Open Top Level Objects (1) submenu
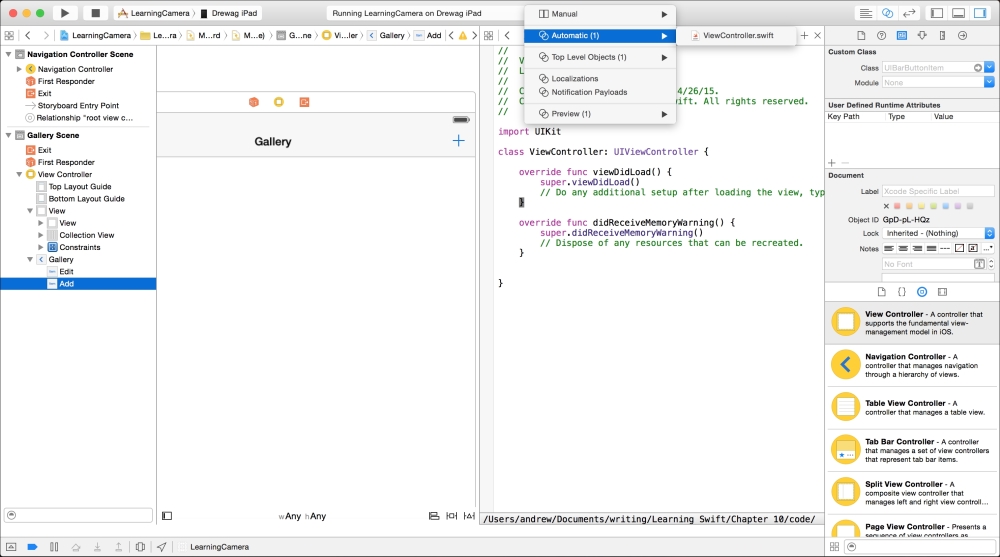 [599, 57]
